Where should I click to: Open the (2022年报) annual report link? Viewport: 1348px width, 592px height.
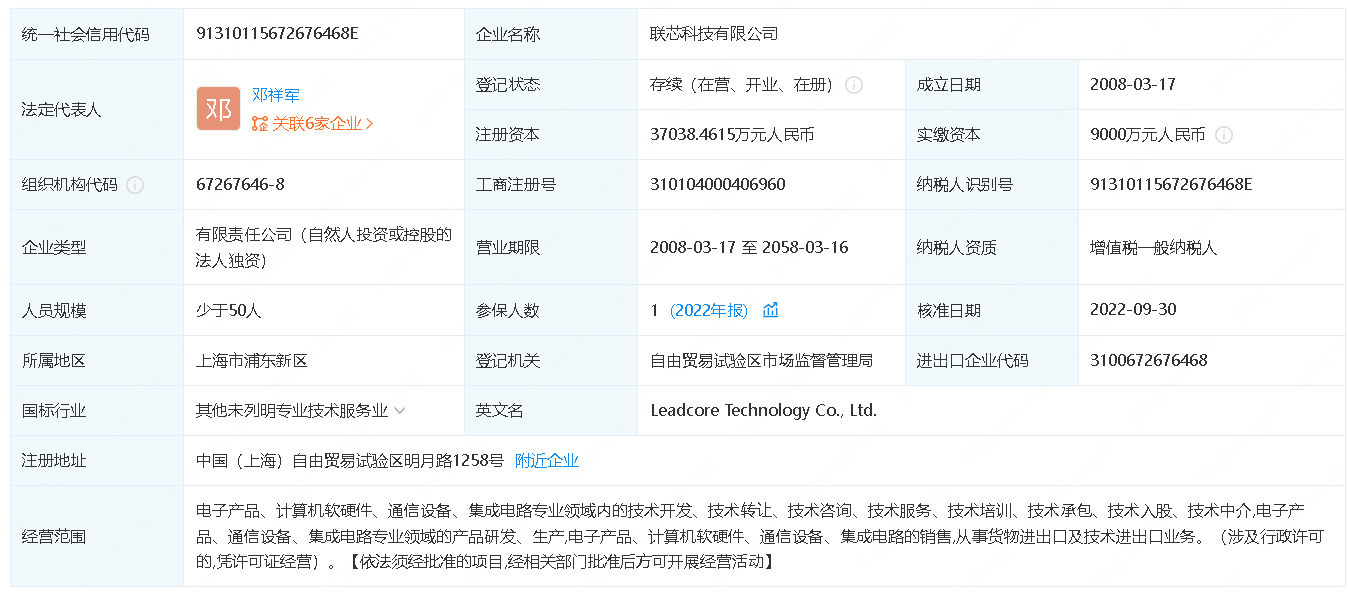[x=709, y=310]
